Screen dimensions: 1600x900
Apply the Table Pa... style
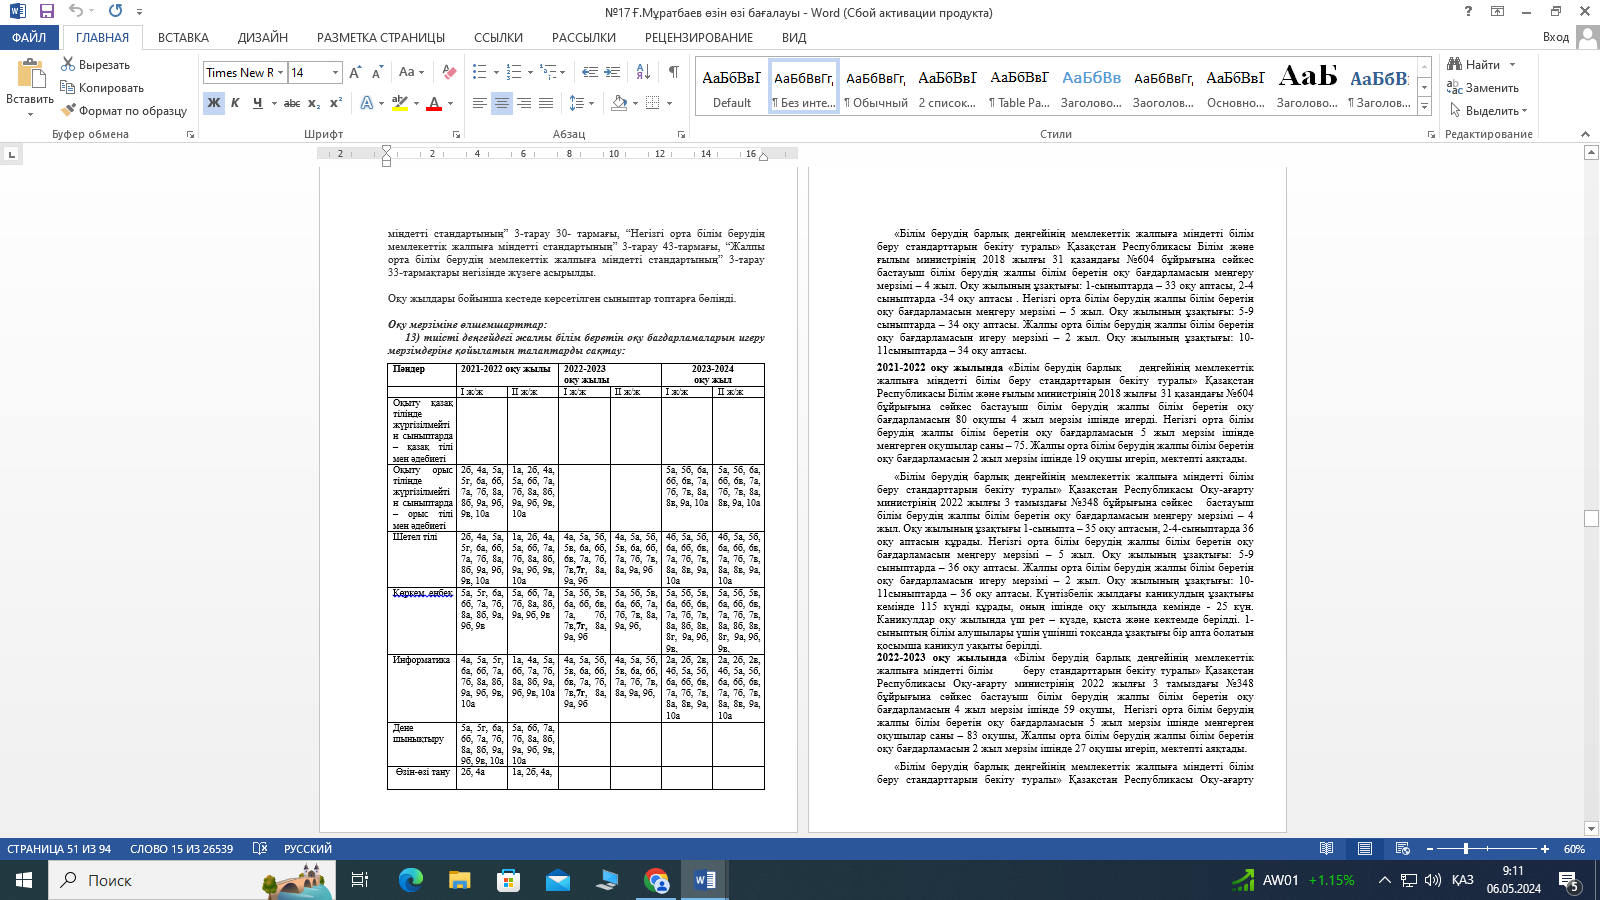[x=1020, y=86]
